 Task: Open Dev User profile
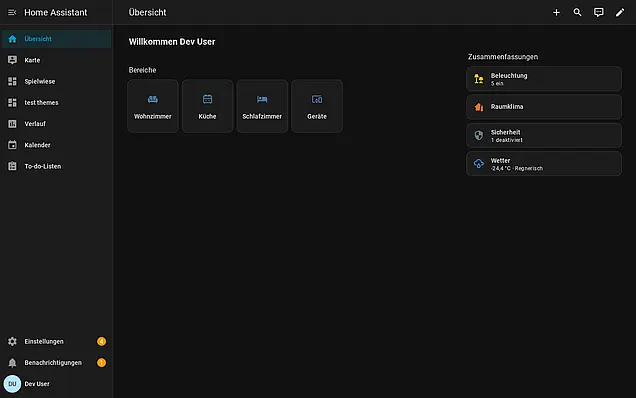pyautogui.click(x=56, y=384)
